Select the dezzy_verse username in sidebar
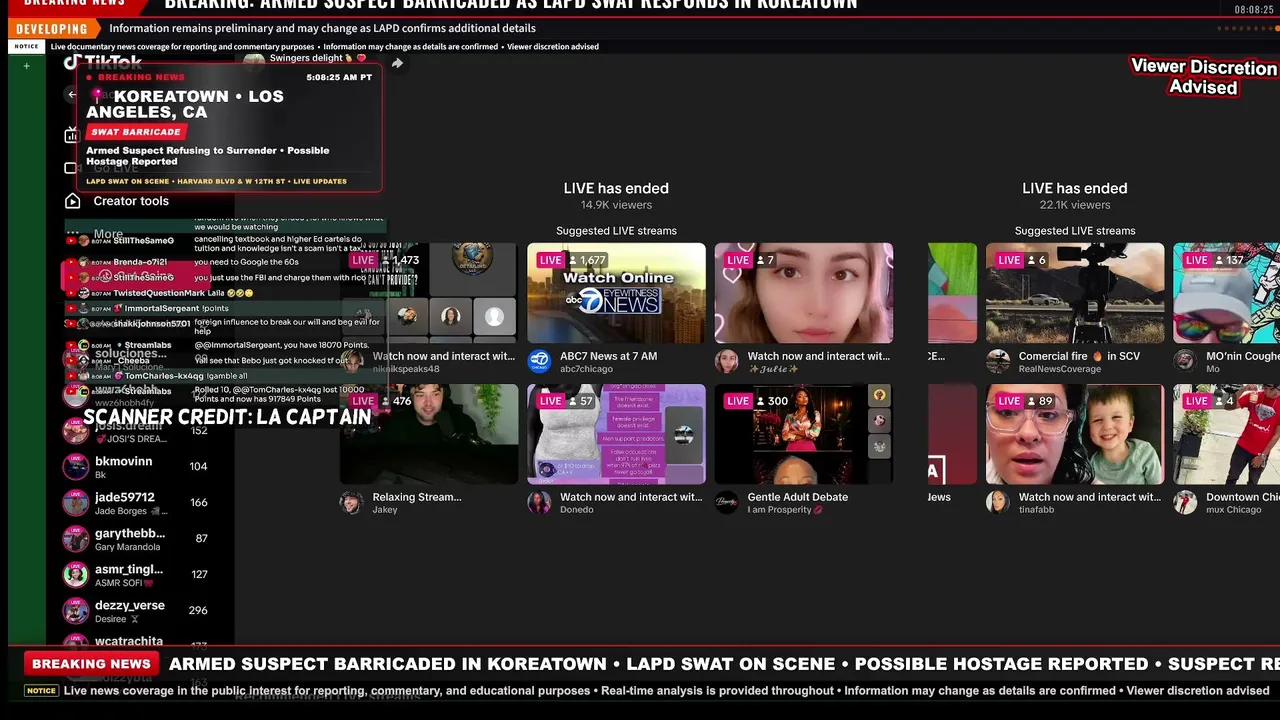This screenshot has height=720, width=1280. [130, 606]
